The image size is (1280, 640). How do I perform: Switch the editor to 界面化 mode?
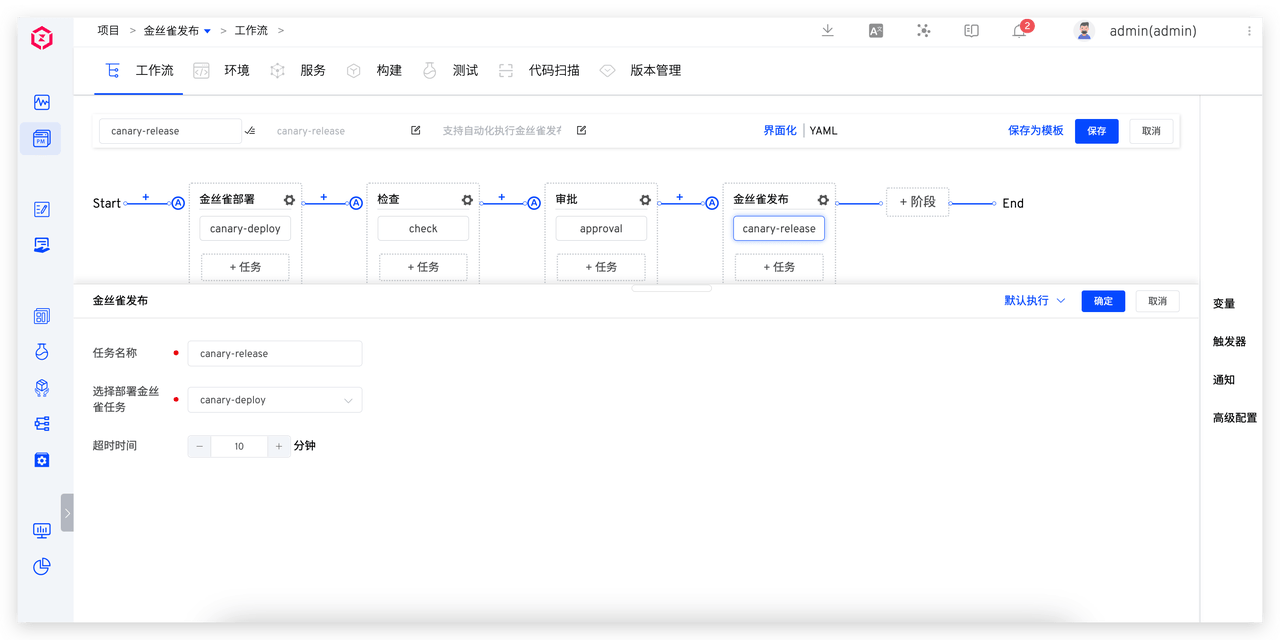pos(779,130)
